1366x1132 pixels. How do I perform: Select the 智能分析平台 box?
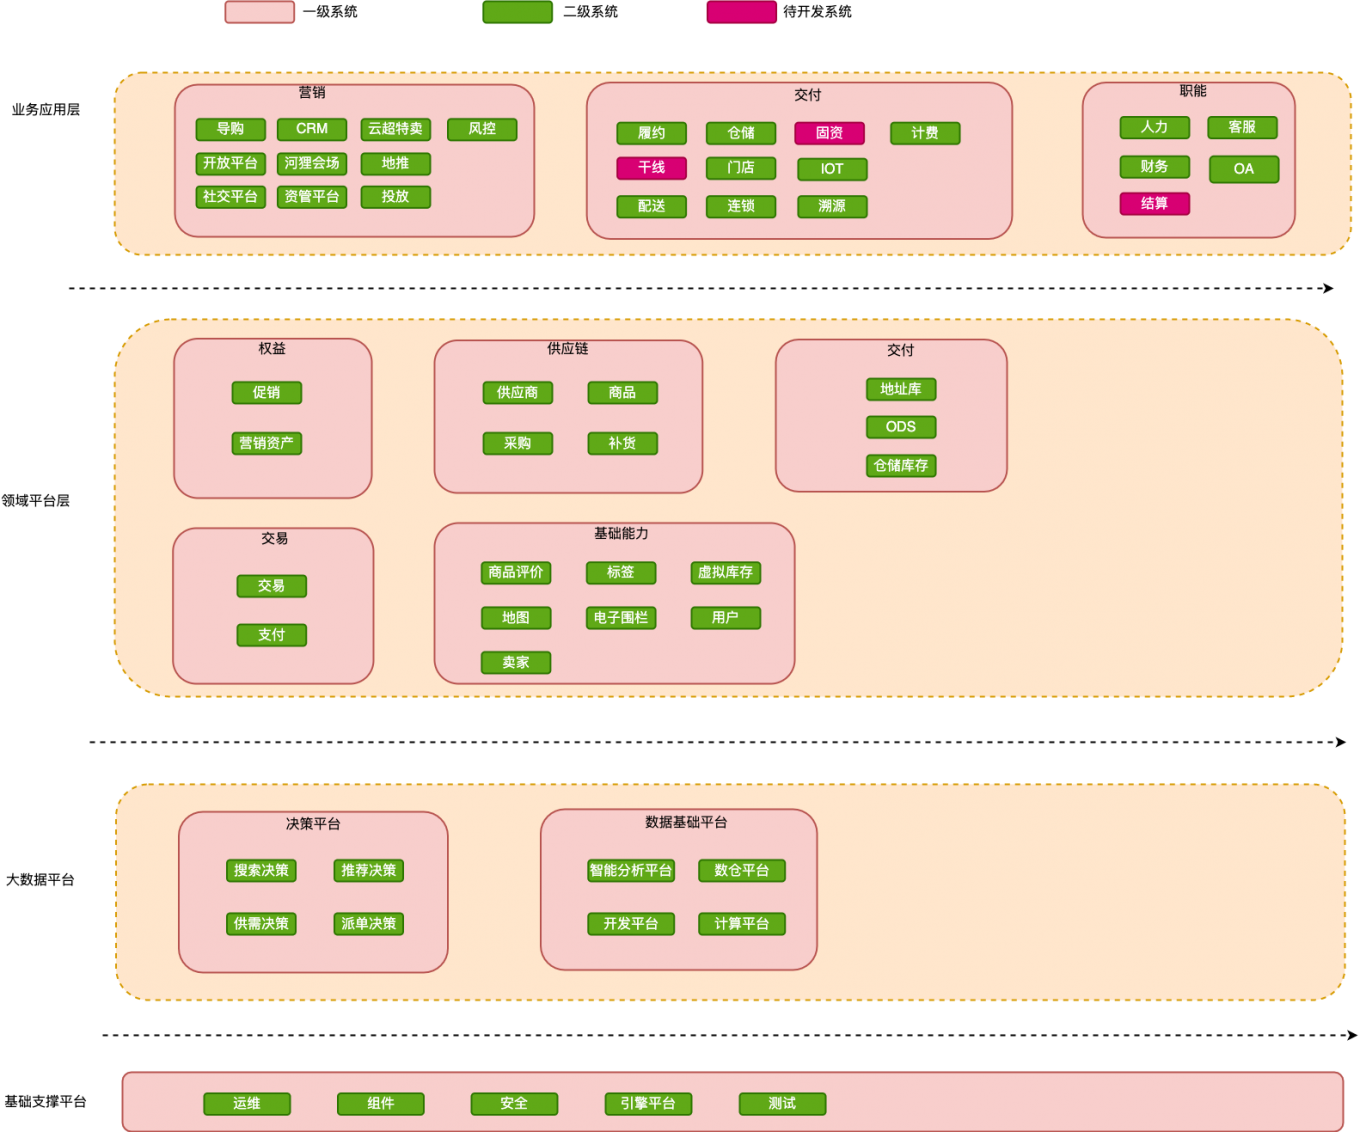click(631, 871)
